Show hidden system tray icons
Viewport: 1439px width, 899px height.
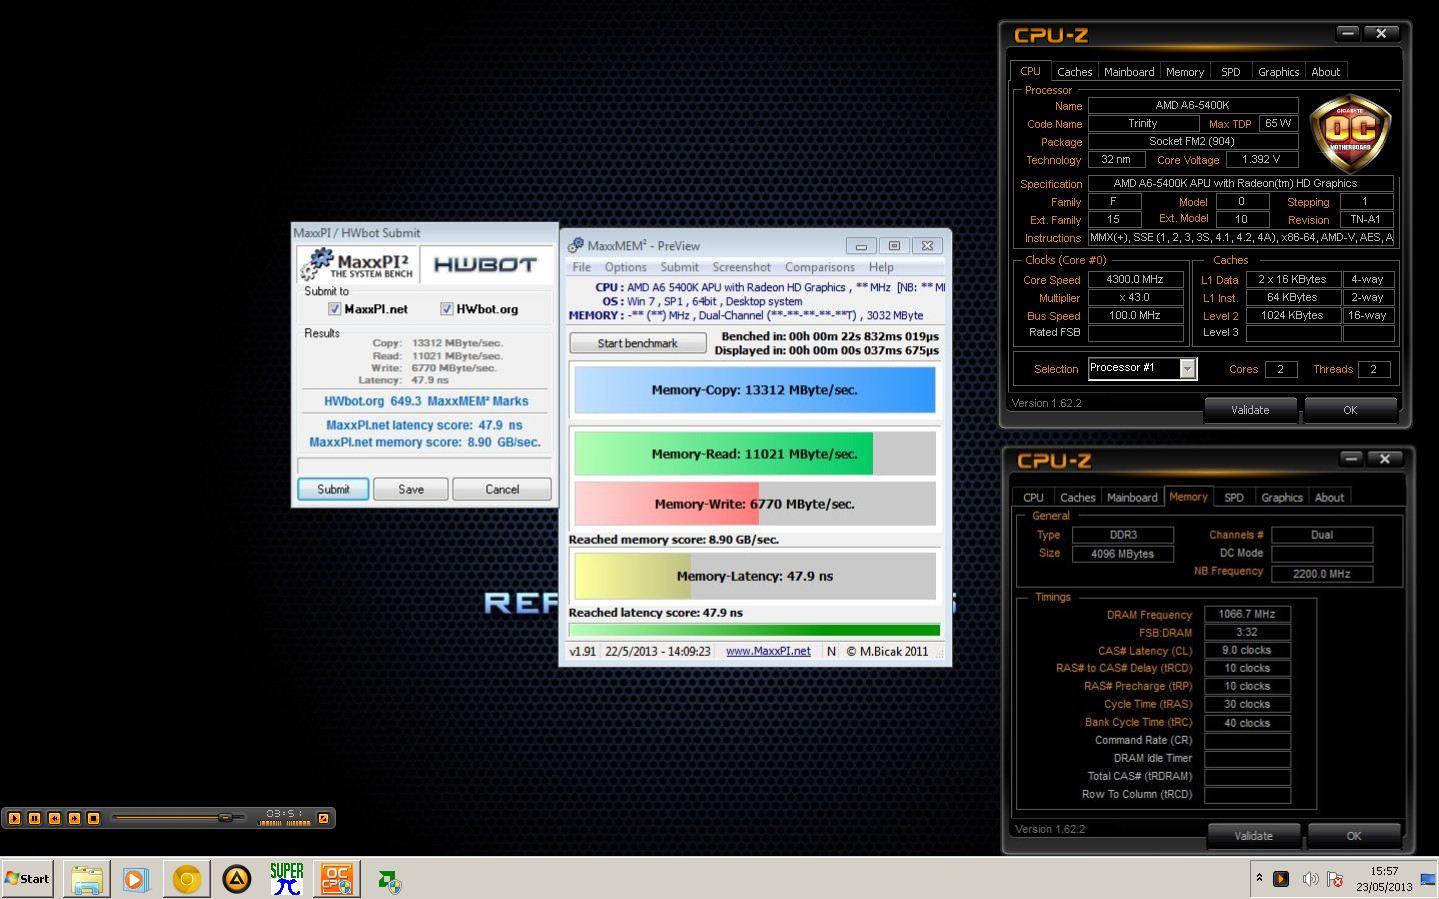[1259, 879]
